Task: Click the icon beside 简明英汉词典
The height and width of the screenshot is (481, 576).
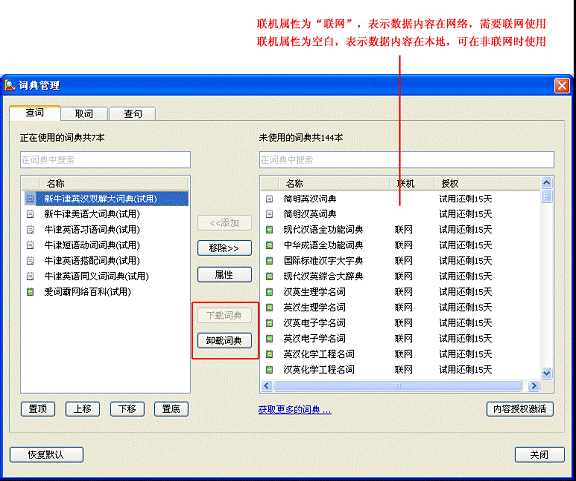Action: (269, 199)
